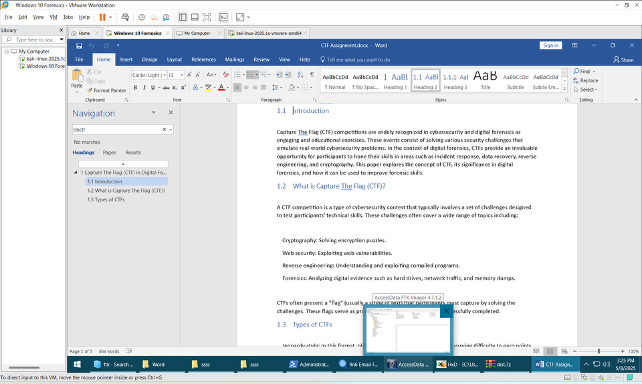Click the VMware revert snapshot icon
The image size is (642, 384).
pos(154,17)
